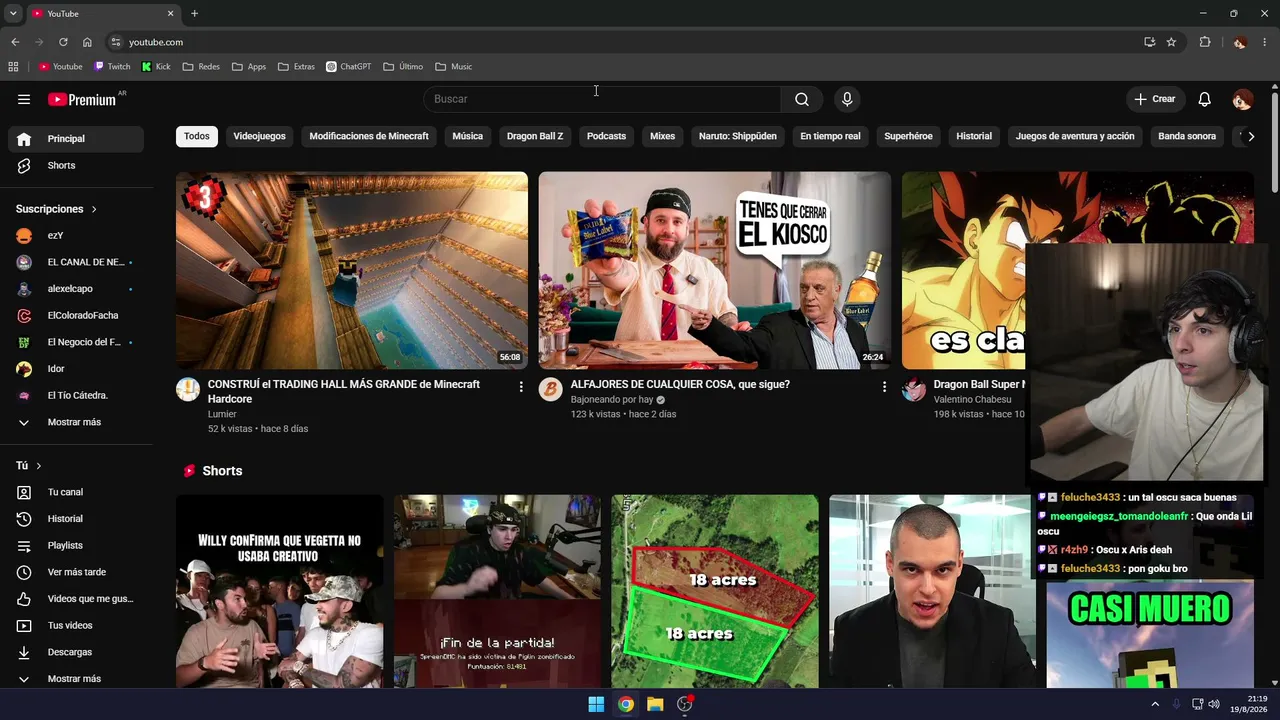Open video title ALFAJORES DE CUALQUIER COSA
This screenshot has width=1280, height=720.
pyautogui.click(x=680, y=384)
